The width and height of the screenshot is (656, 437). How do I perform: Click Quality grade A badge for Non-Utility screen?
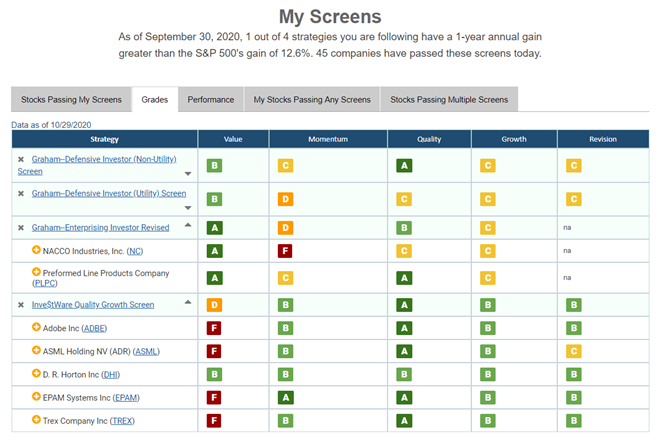tap(404, 166)
